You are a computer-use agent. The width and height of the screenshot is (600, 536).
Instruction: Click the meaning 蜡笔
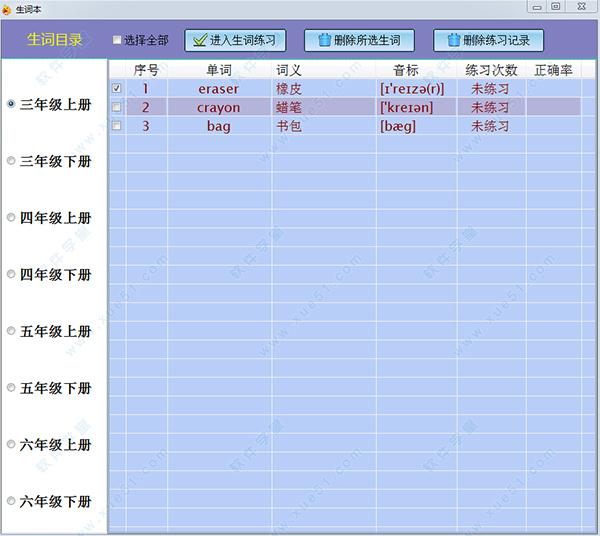point(289,108)
